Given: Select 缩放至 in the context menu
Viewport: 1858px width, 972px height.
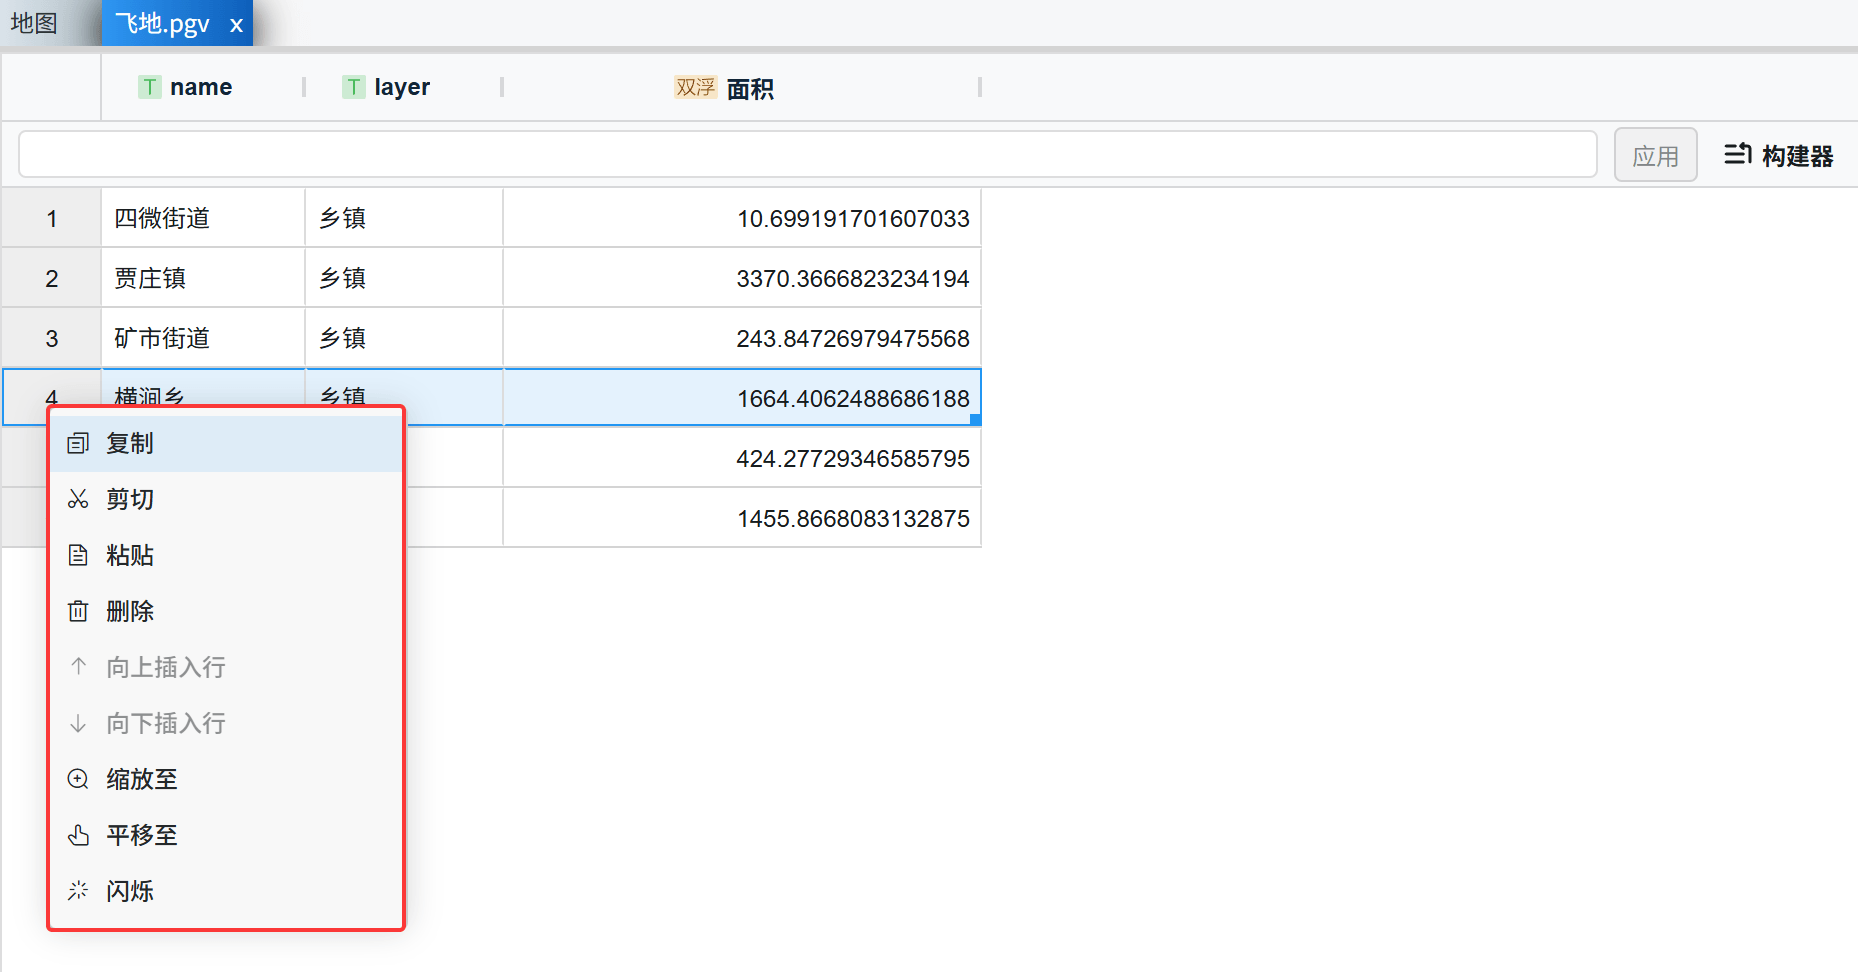Looking at the screenshot, I should pos(142,779).
